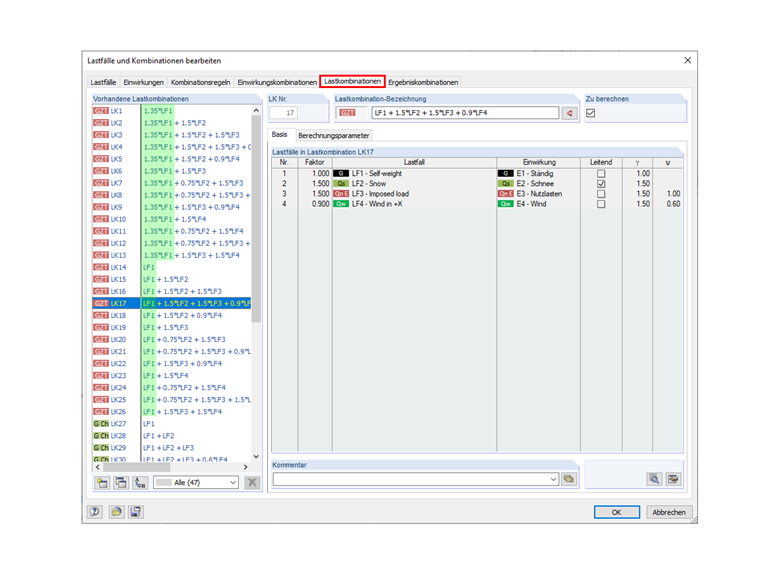This screenshot has height=570, width=760.
Task: Click the picture view icon beside magnifier
Action: pos(673,479)
